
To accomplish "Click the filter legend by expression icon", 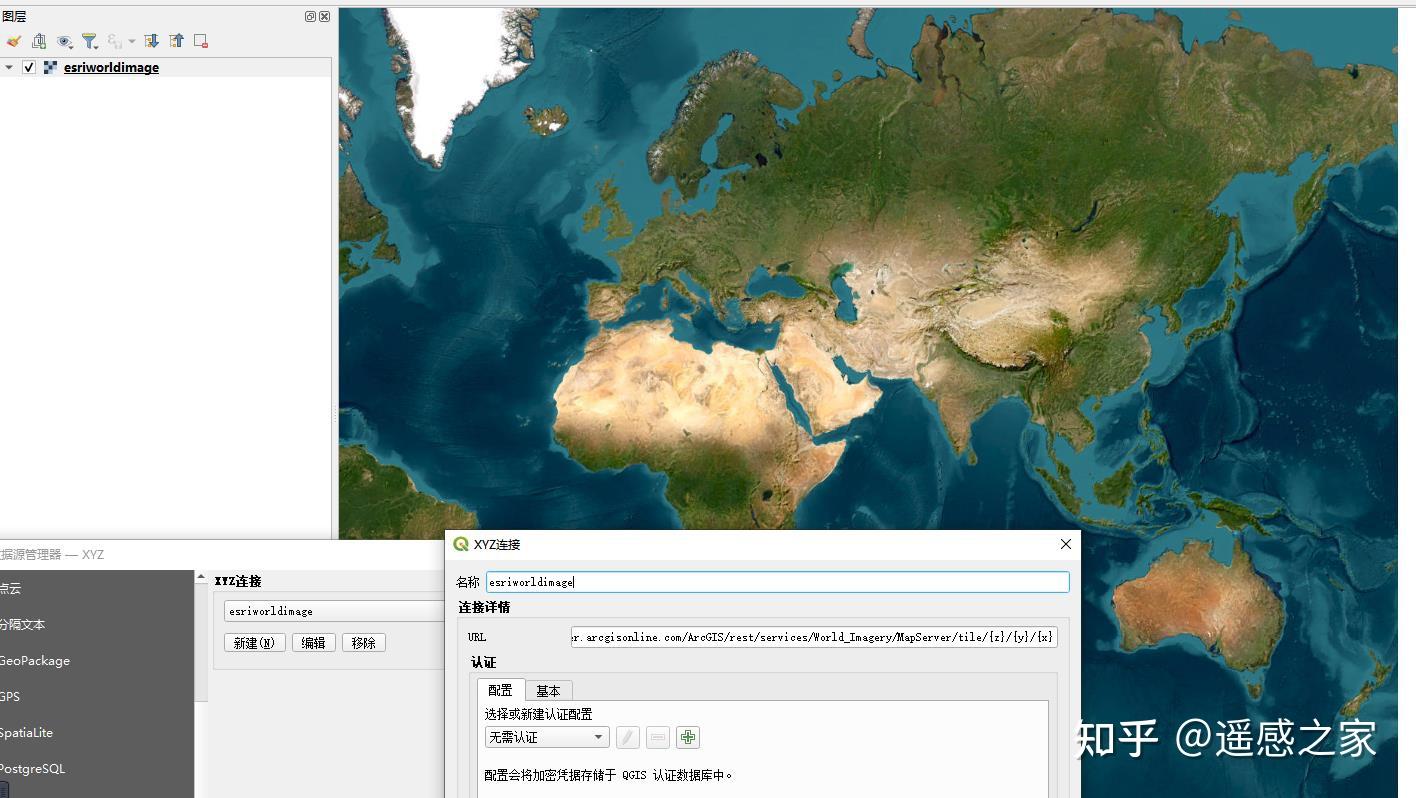I will pyautogui.click(x=115, y=41).
